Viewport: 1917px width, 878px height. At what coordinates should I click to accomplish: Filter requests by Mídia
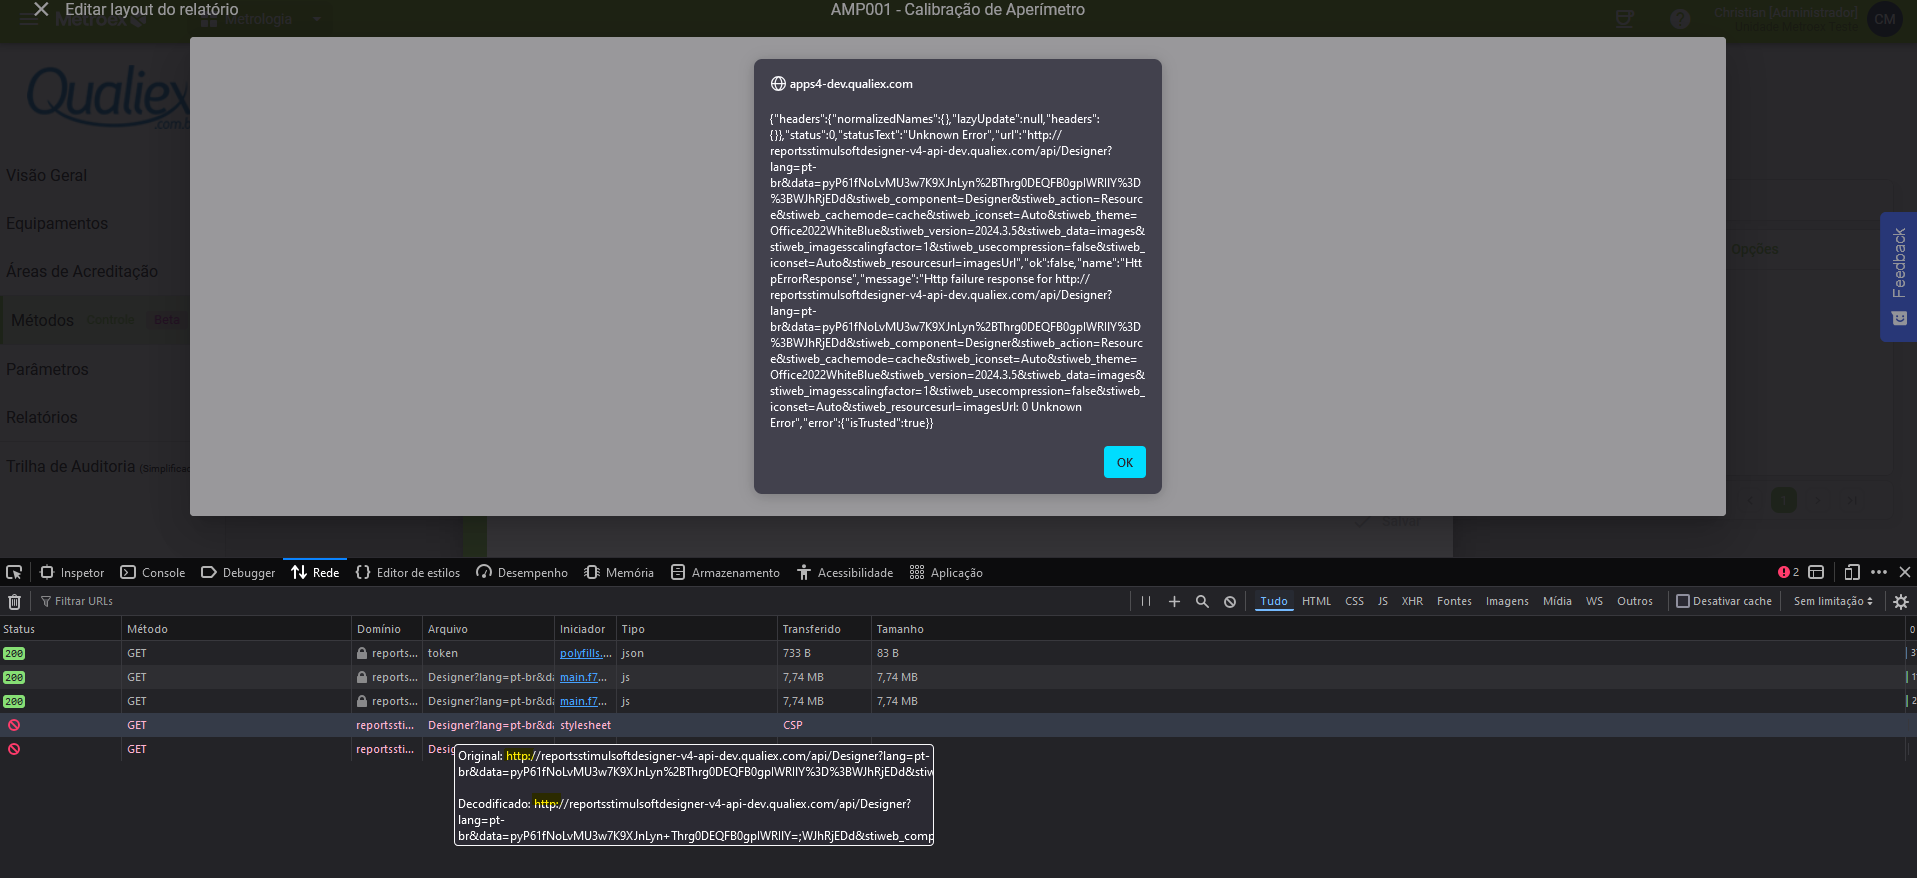click(x=1557, y=601)
